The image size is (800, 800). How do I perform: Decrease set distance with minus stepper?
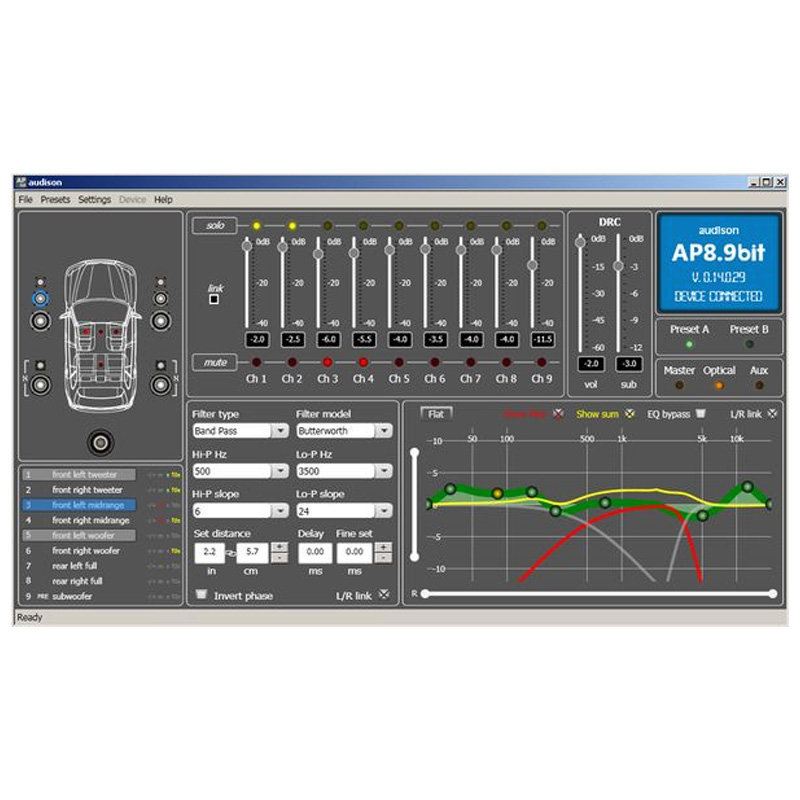(x=279, y=557)
